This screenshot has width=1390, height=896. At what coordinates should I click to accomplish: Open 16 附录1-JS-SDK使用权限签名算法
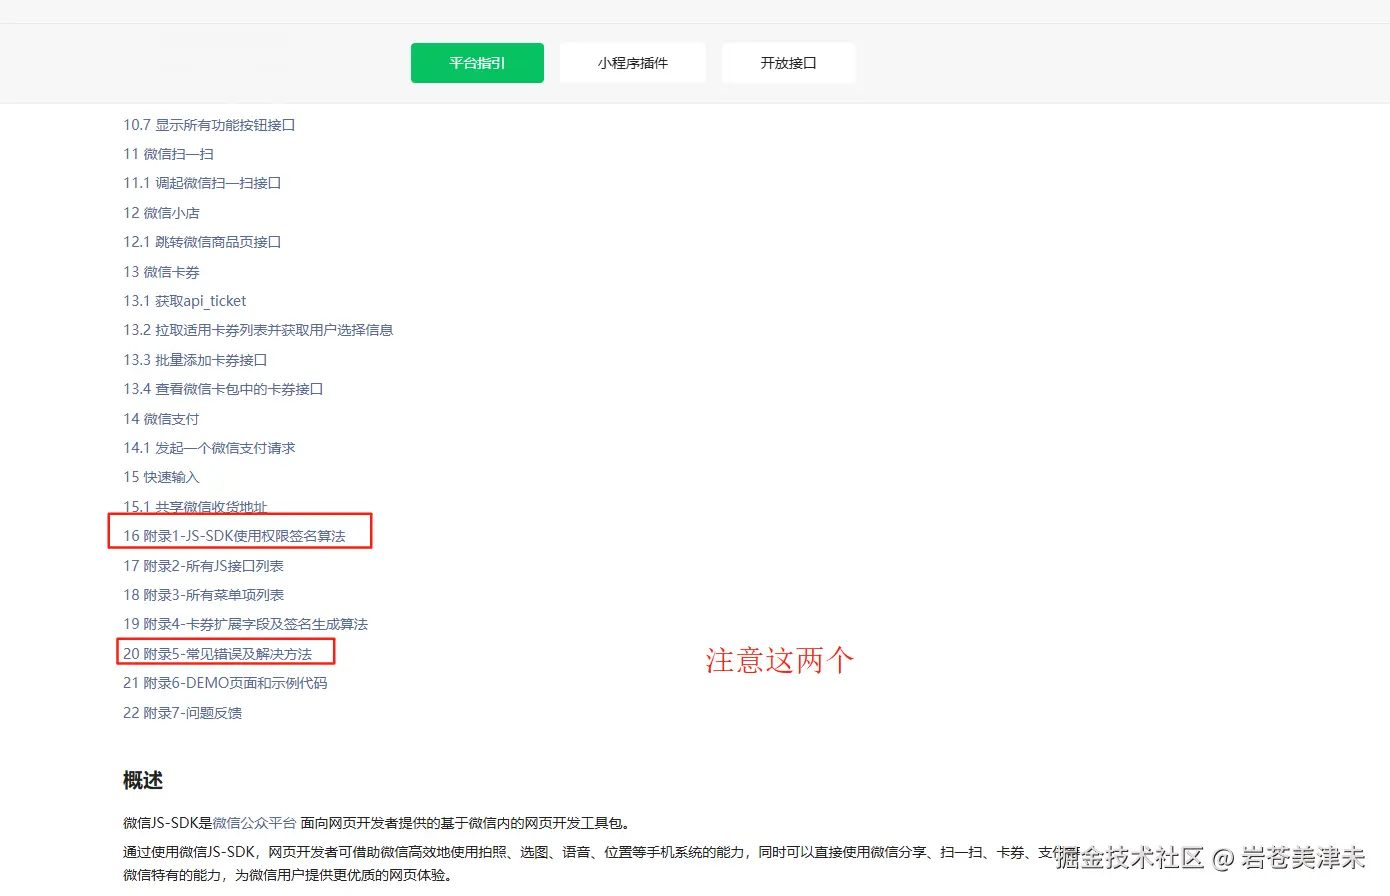234,536
